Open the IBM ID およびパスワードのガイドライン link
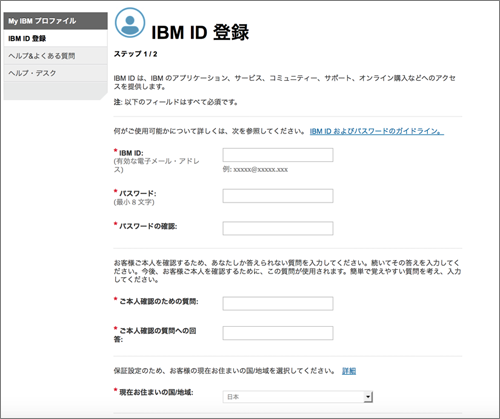The height and width of the screenshot is (419, 500). [377, 131]
